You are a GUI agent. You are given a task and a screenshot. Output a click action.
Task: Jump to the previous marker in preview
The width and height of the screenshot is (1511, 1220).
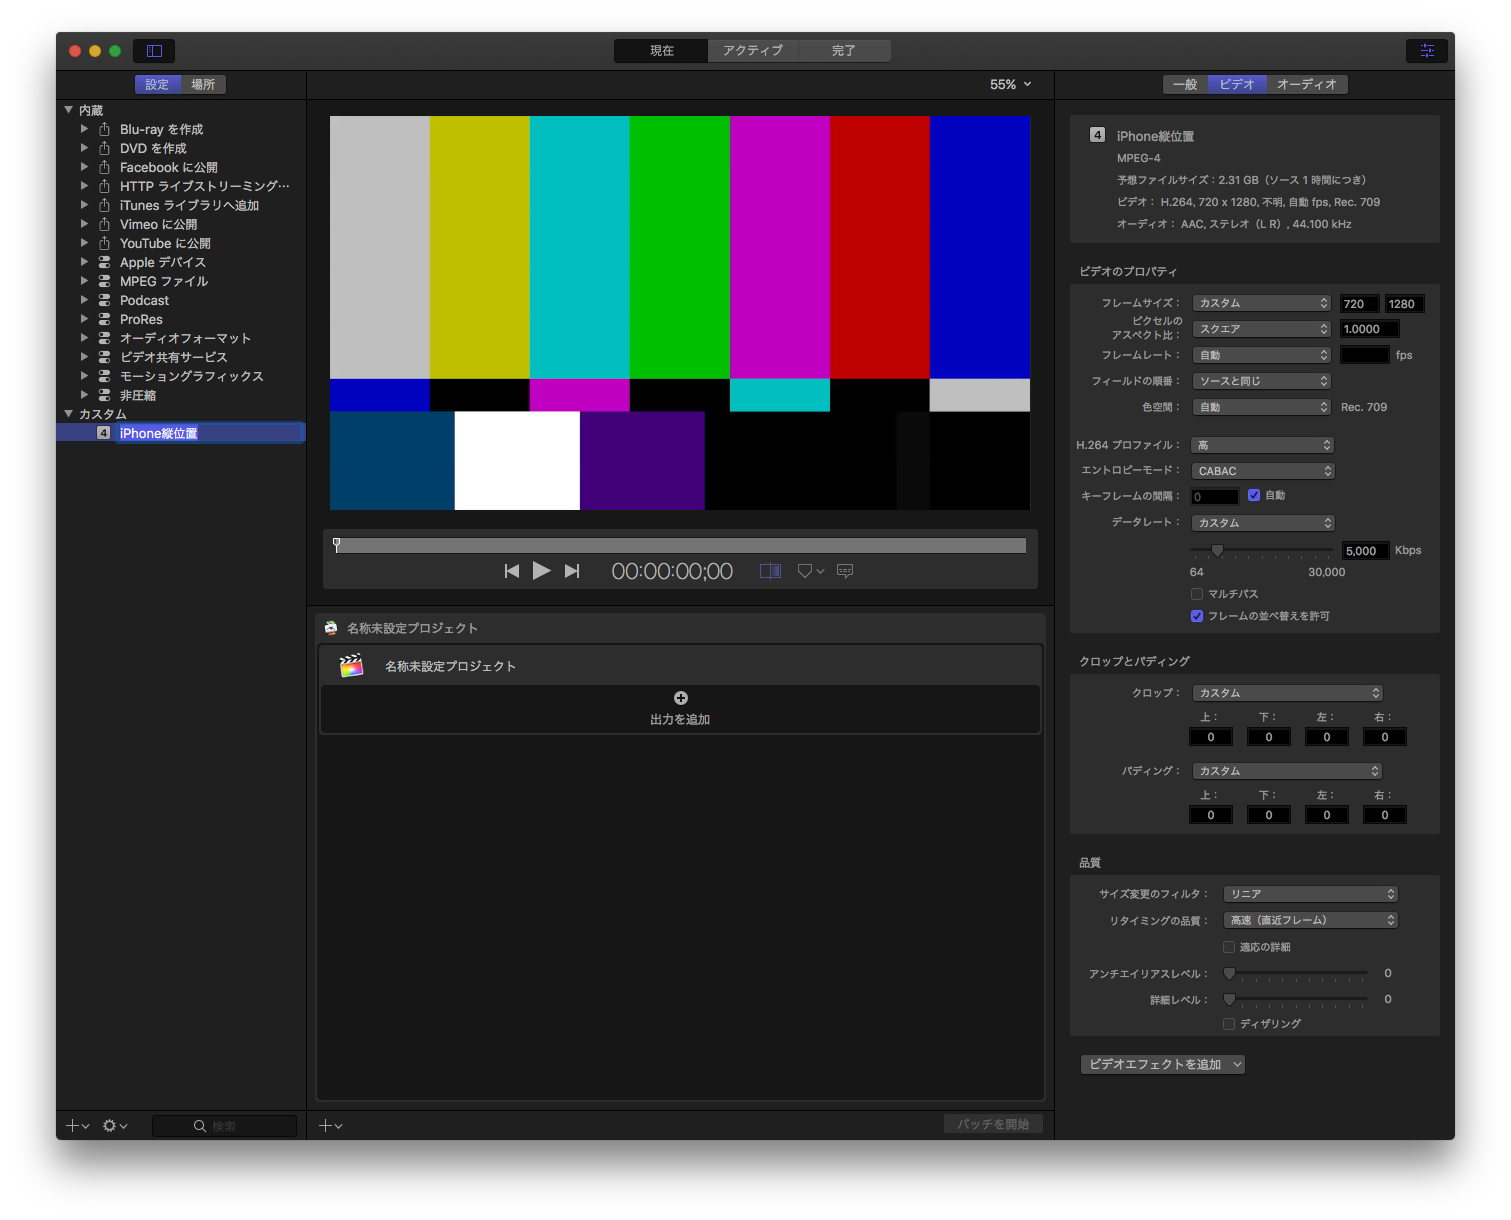pyautogui.click(x=512, y=571)
